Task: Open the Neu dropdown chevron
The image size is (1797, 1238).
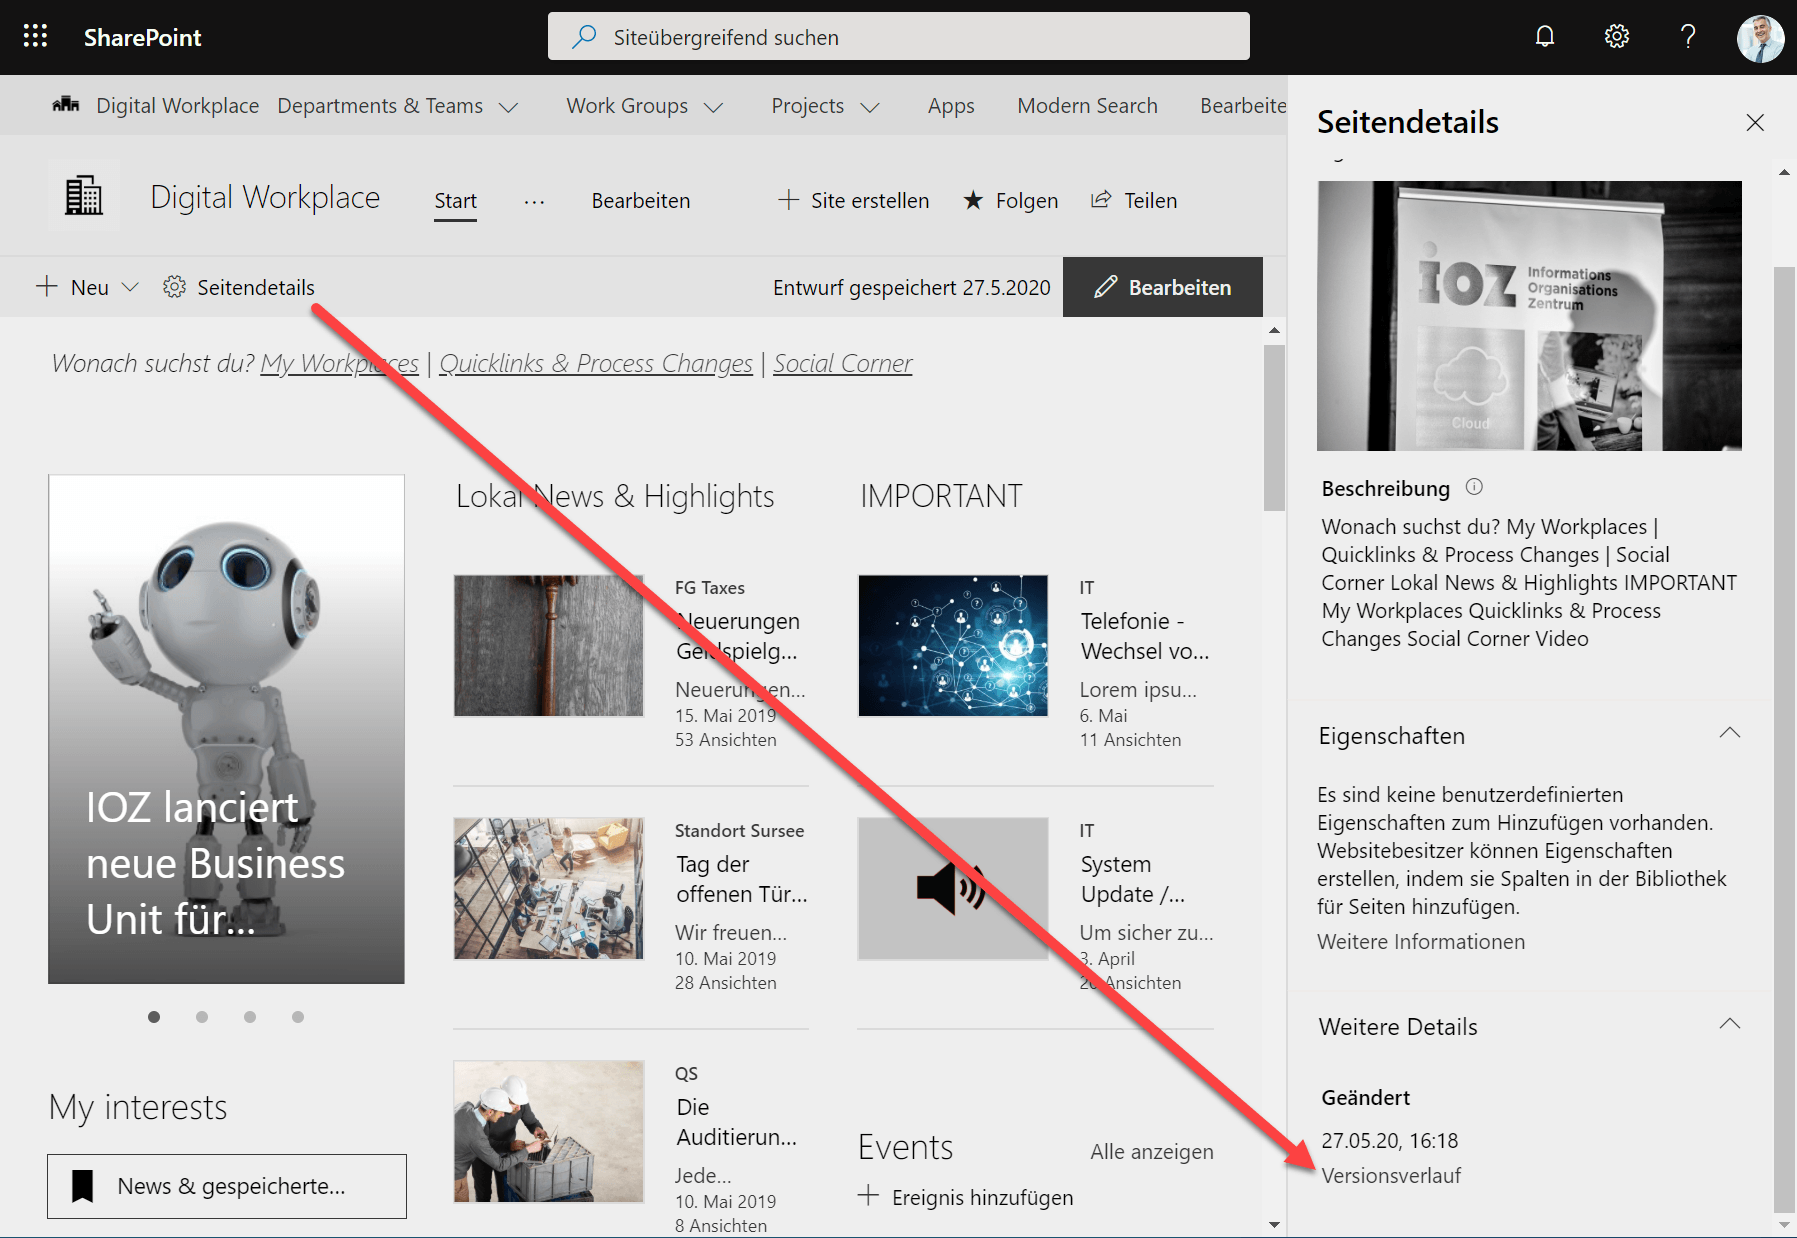Action: pos(130,287)
